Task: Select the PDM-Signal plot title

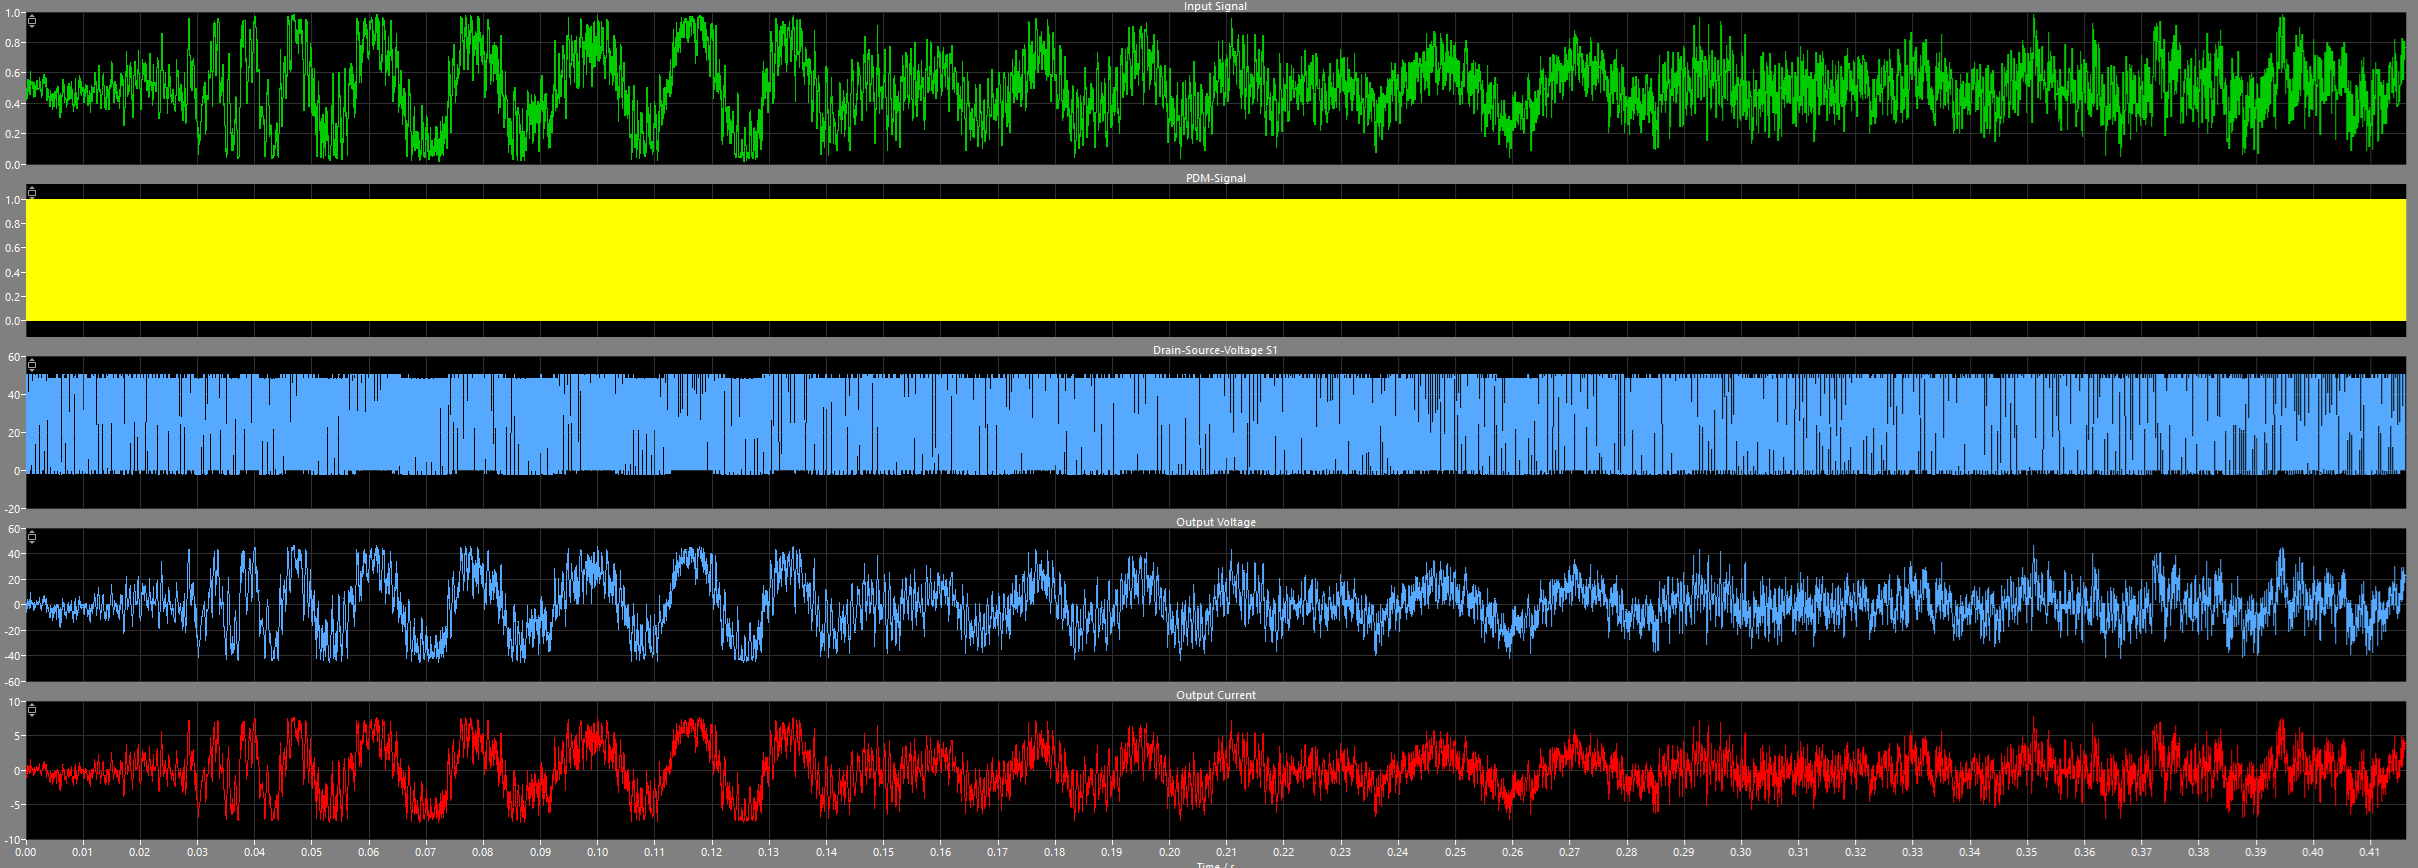Action: click(1215, 178)
